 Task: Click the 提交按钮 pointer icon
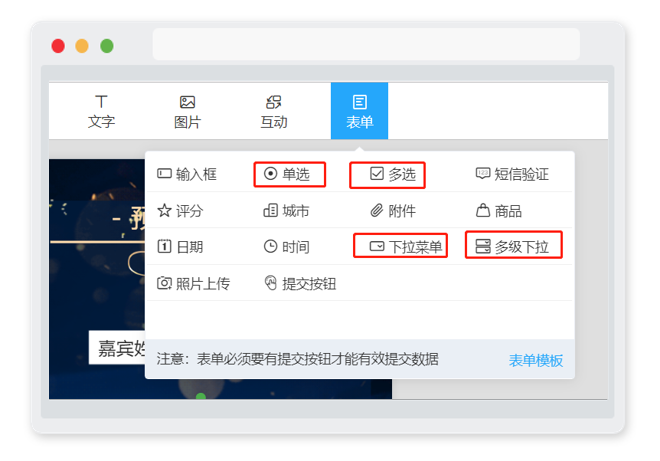click(x=270, y=283)
